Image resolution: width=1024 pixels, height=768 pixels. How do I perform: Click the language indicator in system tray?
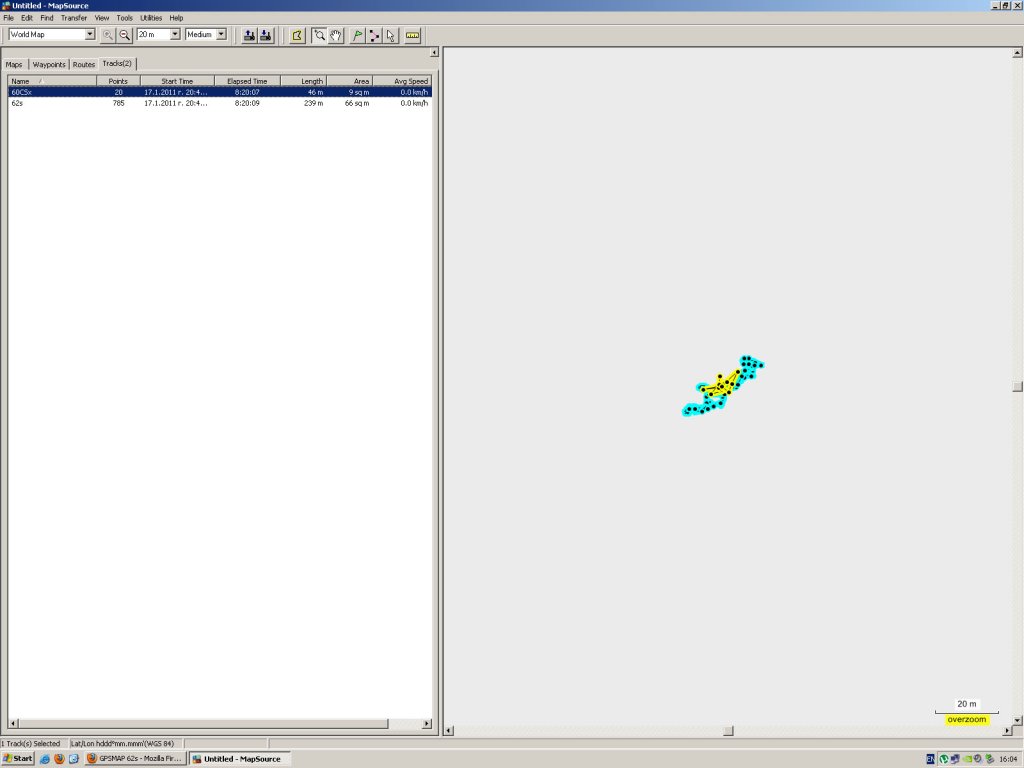pyautogui.click(x=930, y=759)
